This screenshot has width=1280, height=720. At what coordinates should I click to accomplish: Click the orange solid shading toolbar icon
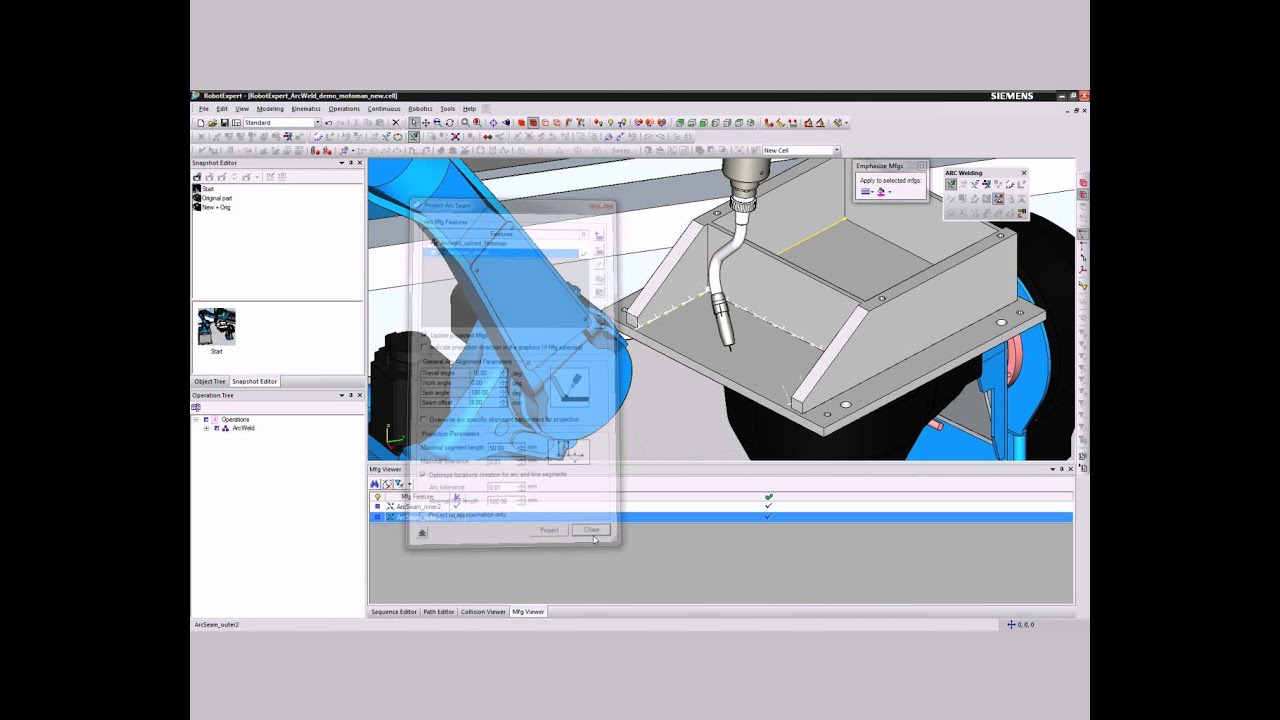(521, 123)
